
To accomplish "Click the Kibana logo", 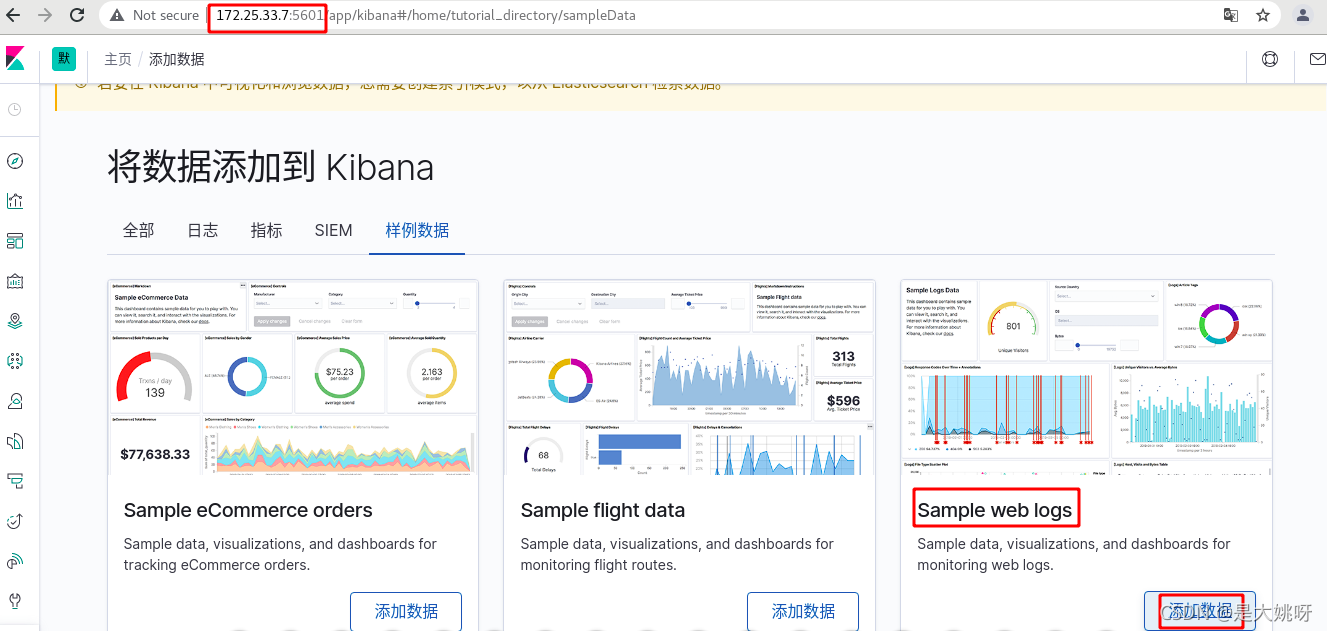I will [x=15, y=58].
